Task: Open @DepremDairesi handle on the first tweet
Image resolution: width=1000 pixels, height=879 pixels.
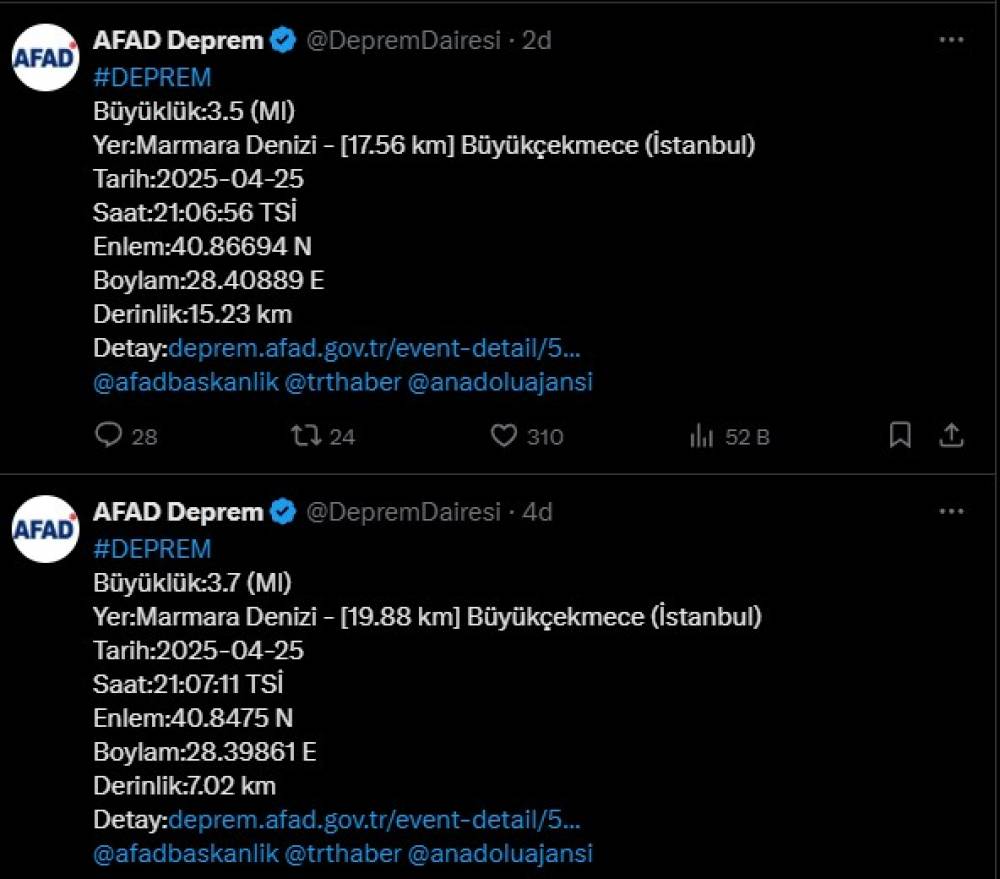Action: point(403,41)
